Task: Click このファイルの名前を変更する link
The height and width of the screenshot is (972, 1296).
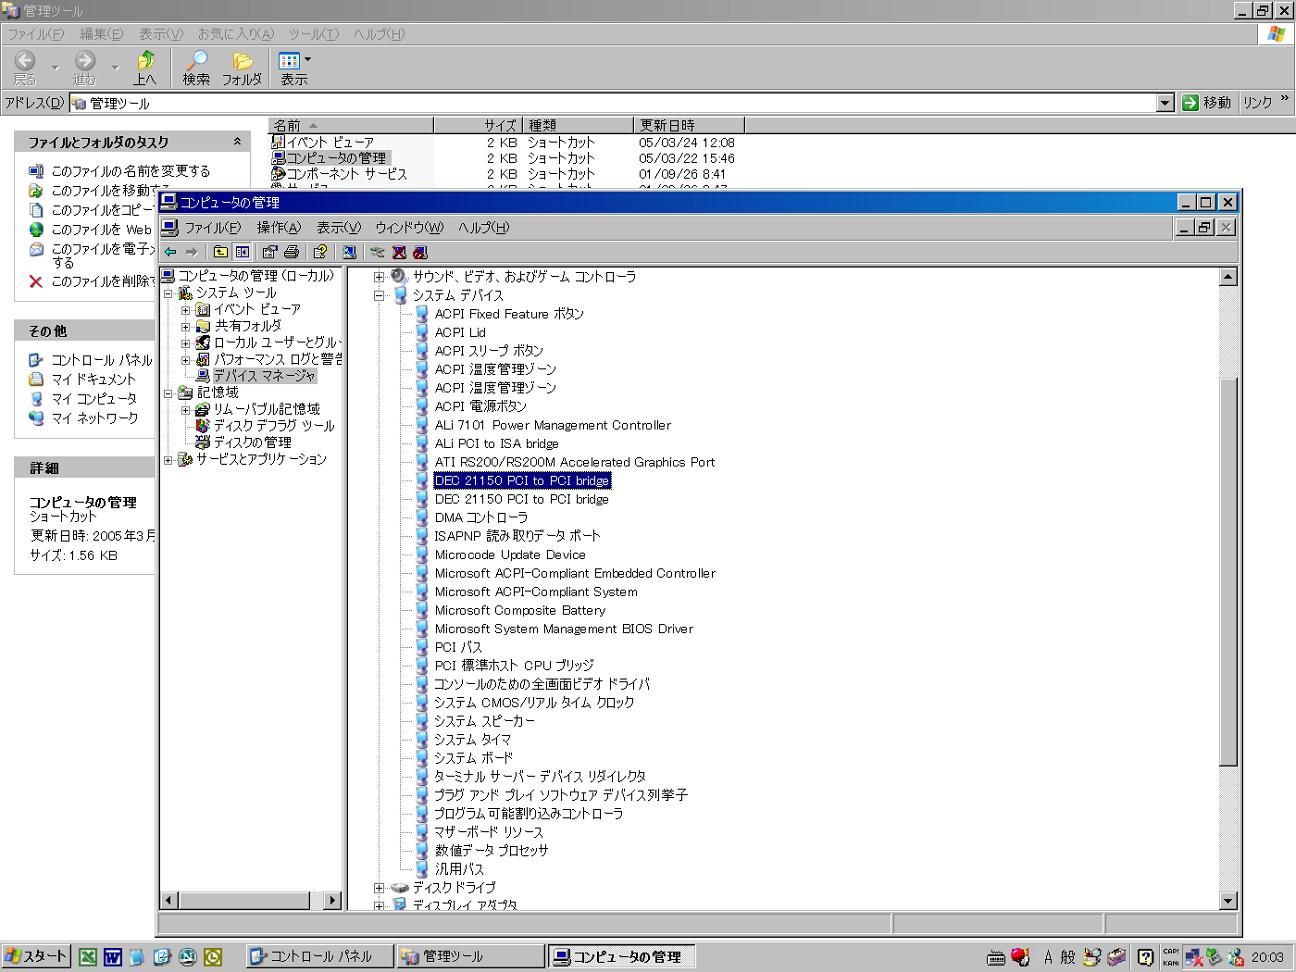Action: click(131, 171)
